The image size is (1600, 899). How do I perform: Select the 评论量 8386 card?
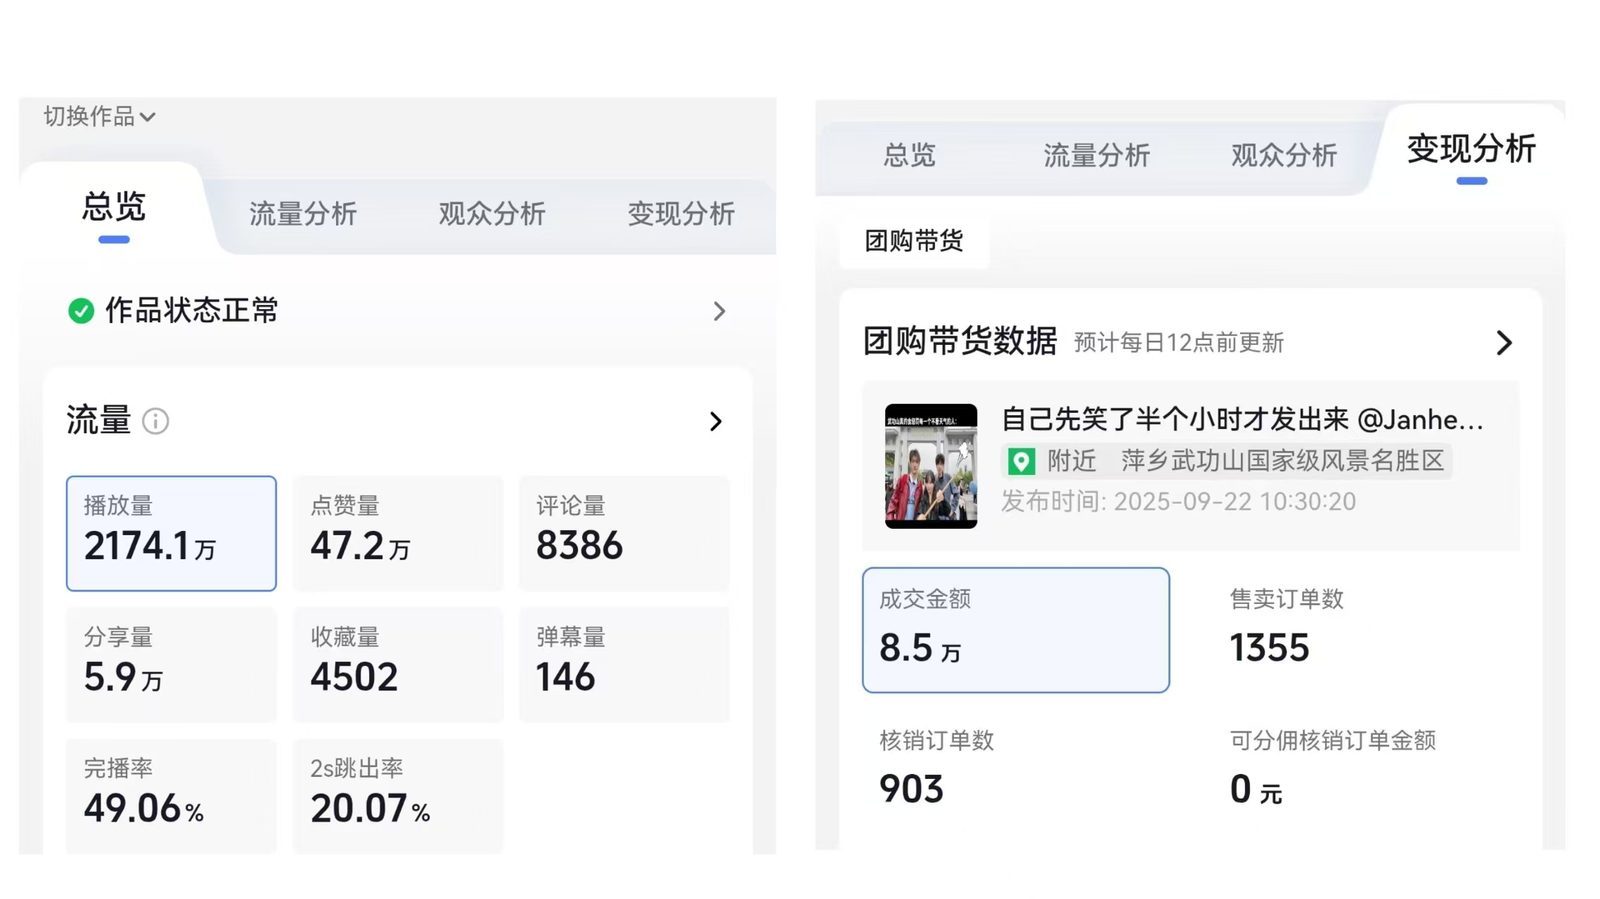point(624,533)
